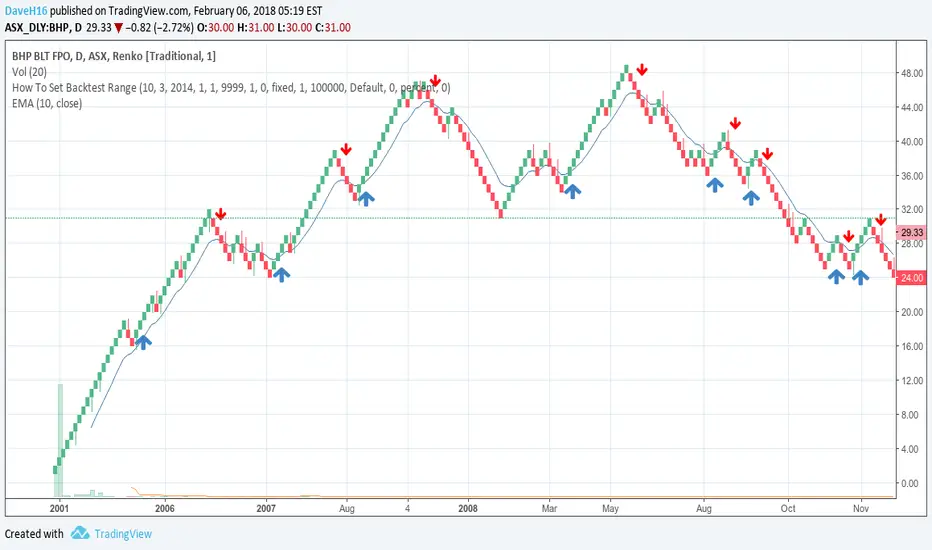Screen dimensions: 932x550
Task: Click the Oct time axis label
Action: point(788,508)
